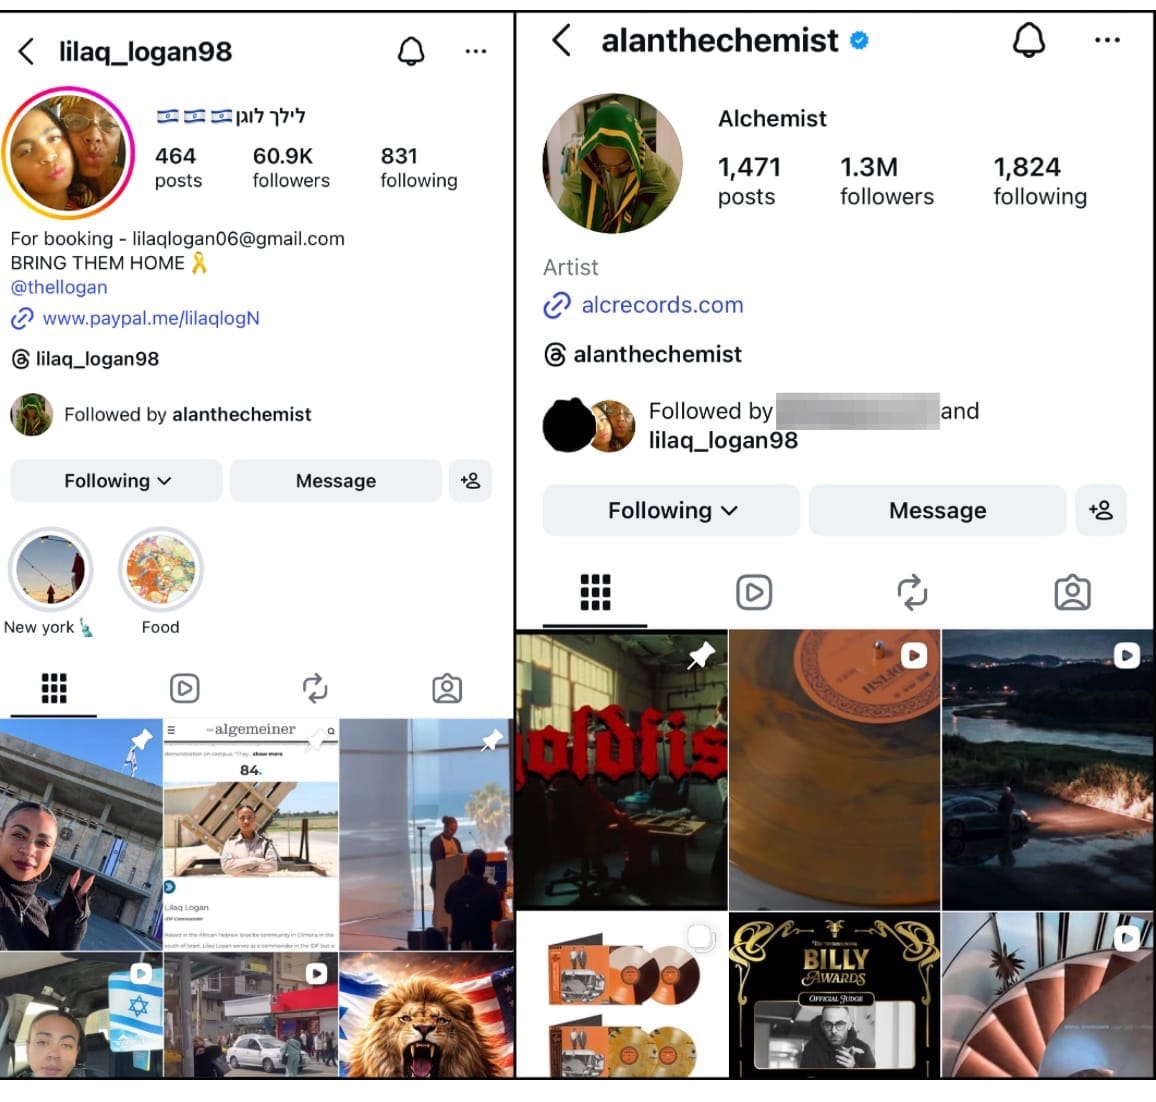
Task: Show reposts tab on alanthechemist profile
Action: pyautogui.click(x=912, y=592)
